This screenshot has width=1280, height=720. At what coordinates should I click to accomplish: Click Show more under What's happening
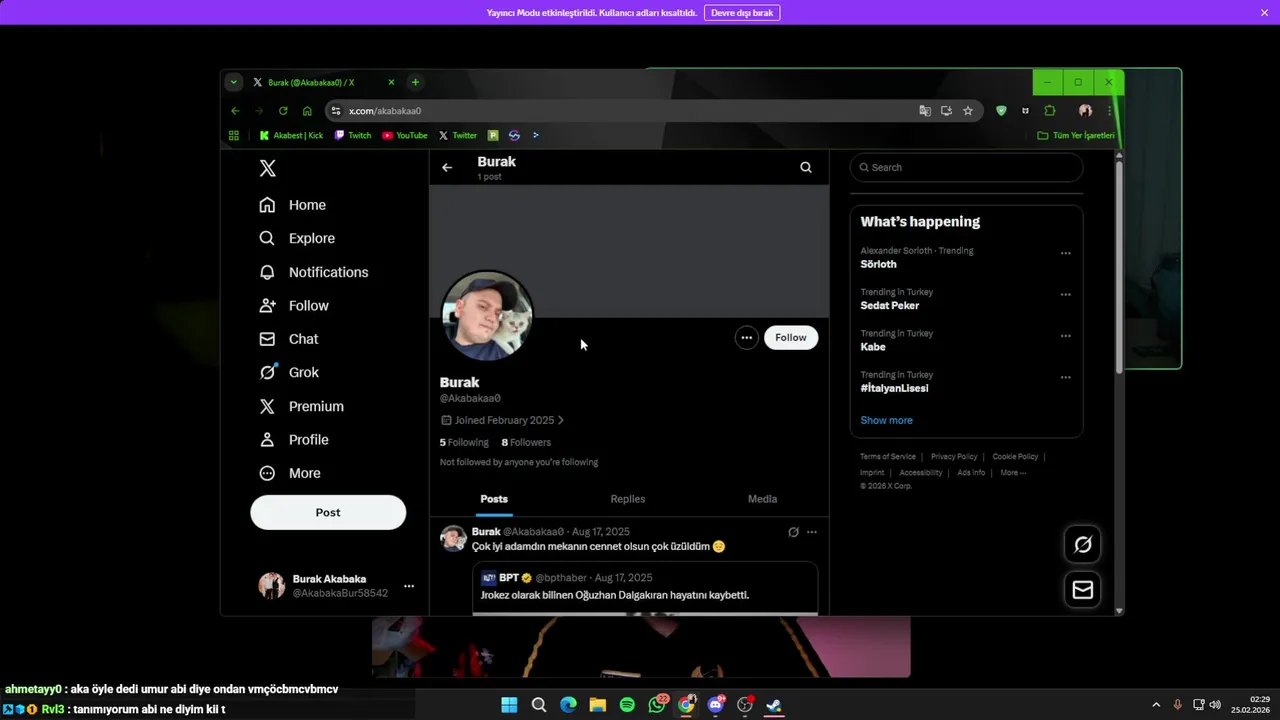pos(886,420)
